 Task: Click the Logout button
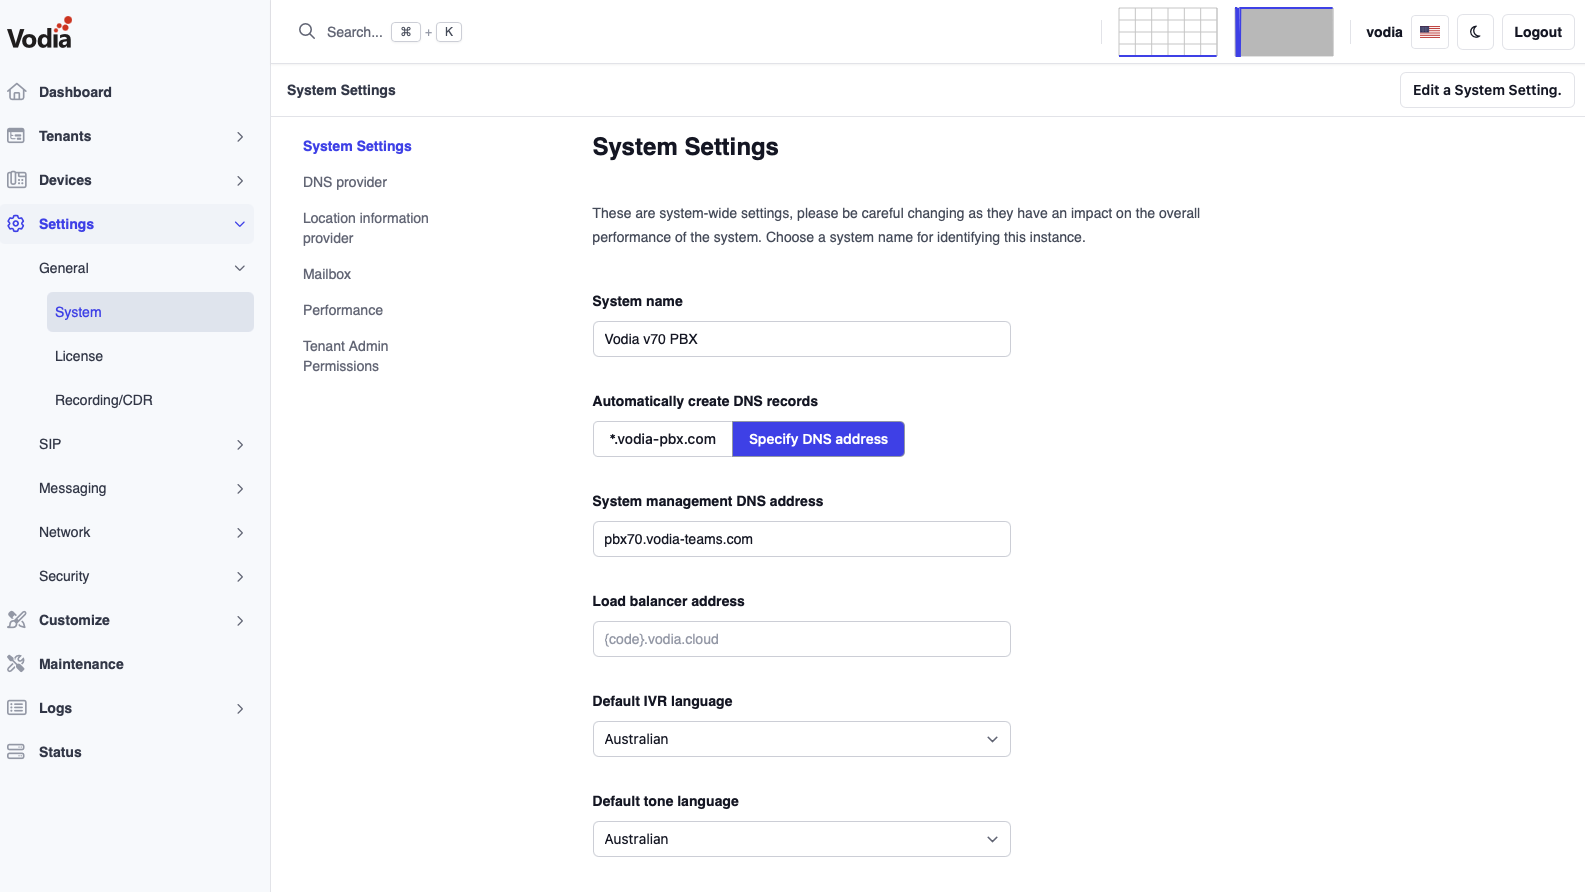pos(1538,32)
